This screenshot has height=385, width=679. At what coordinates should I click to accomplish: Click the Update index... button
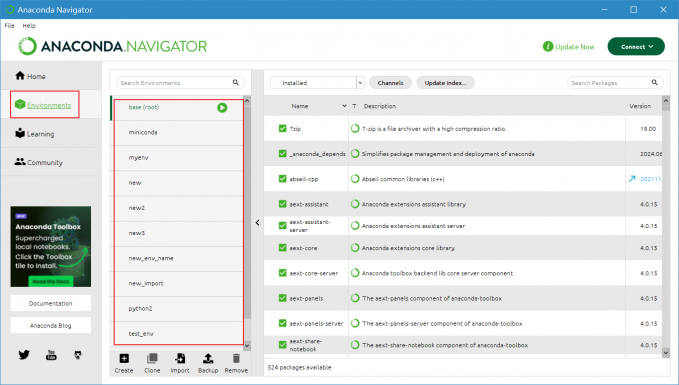[445, 83]
